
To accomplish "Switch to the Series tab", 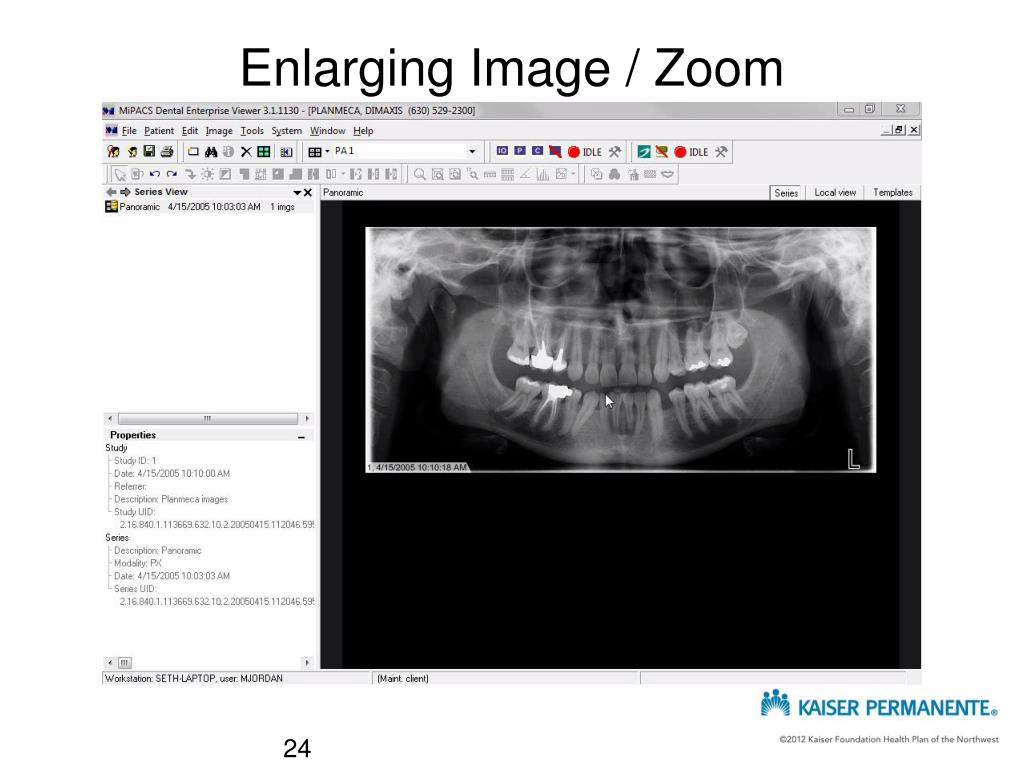I will coord(786,193).
